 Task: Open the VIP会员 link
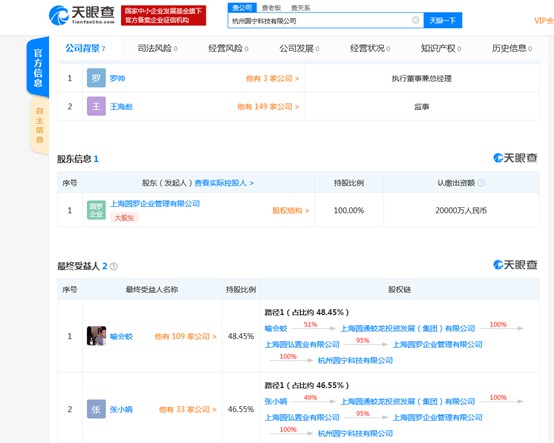(x=543, y=20)
